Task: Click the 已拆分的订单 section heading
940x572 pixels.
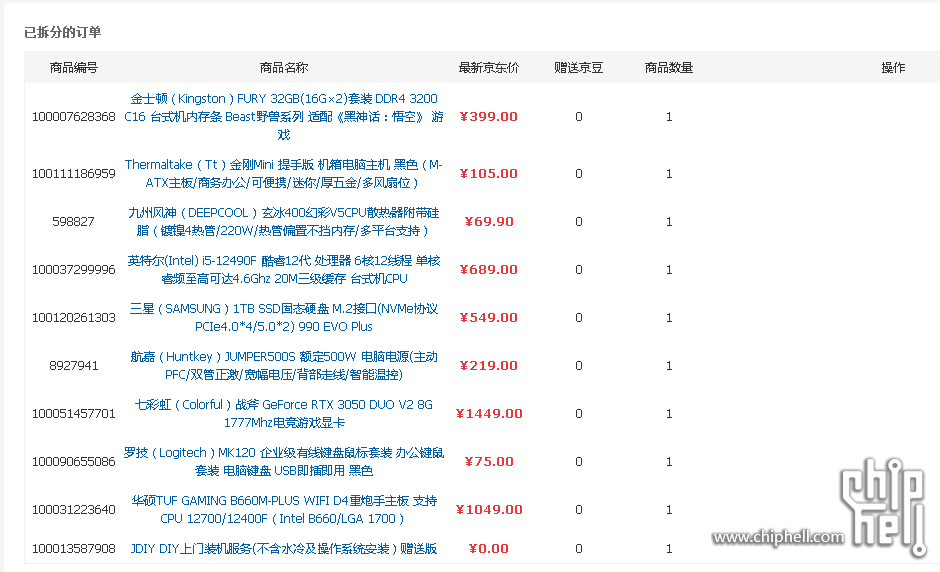Action: click(x=62, y=32)
